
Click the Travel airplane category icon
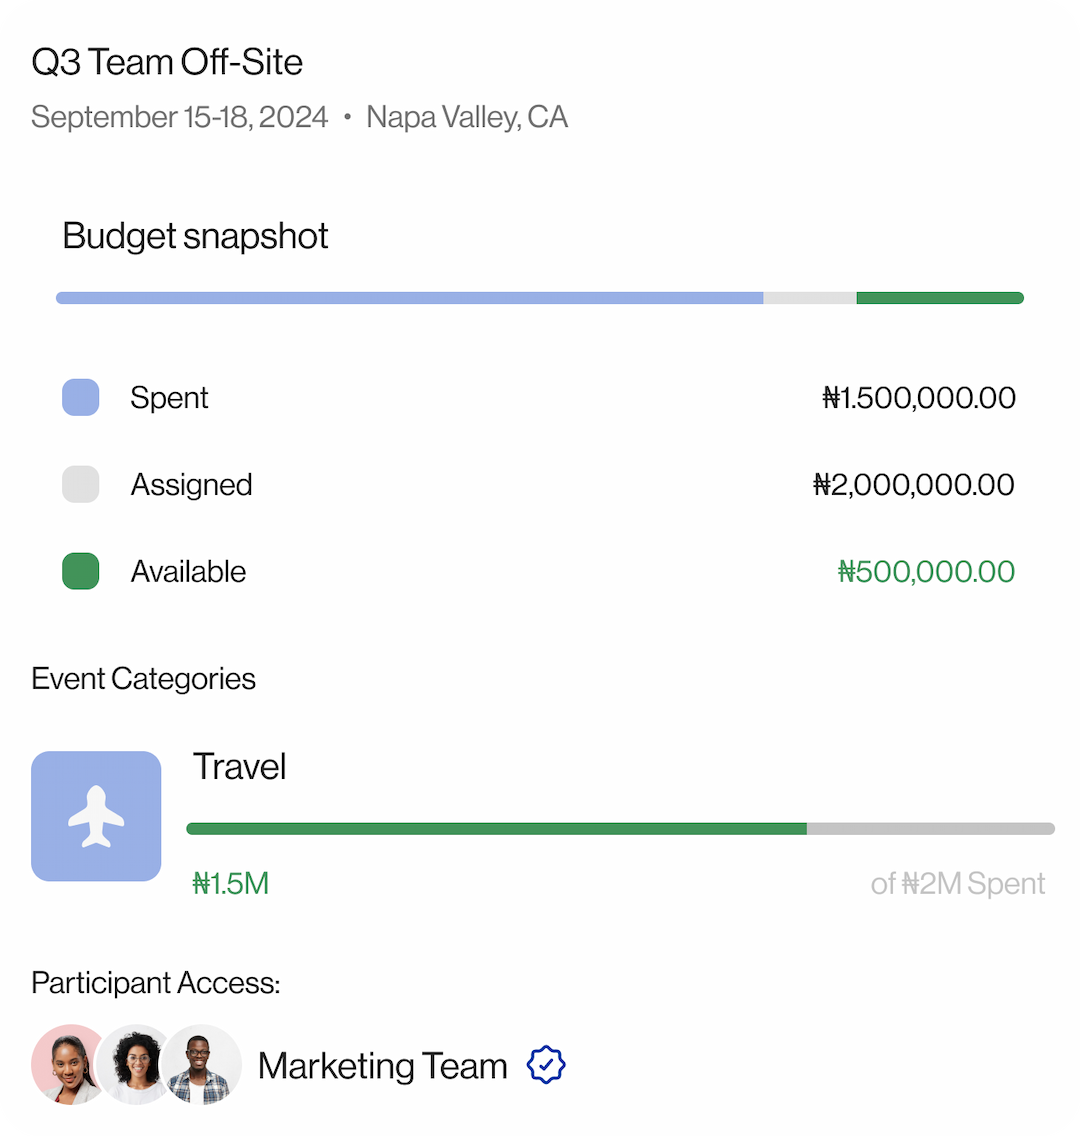click(96, 816)
